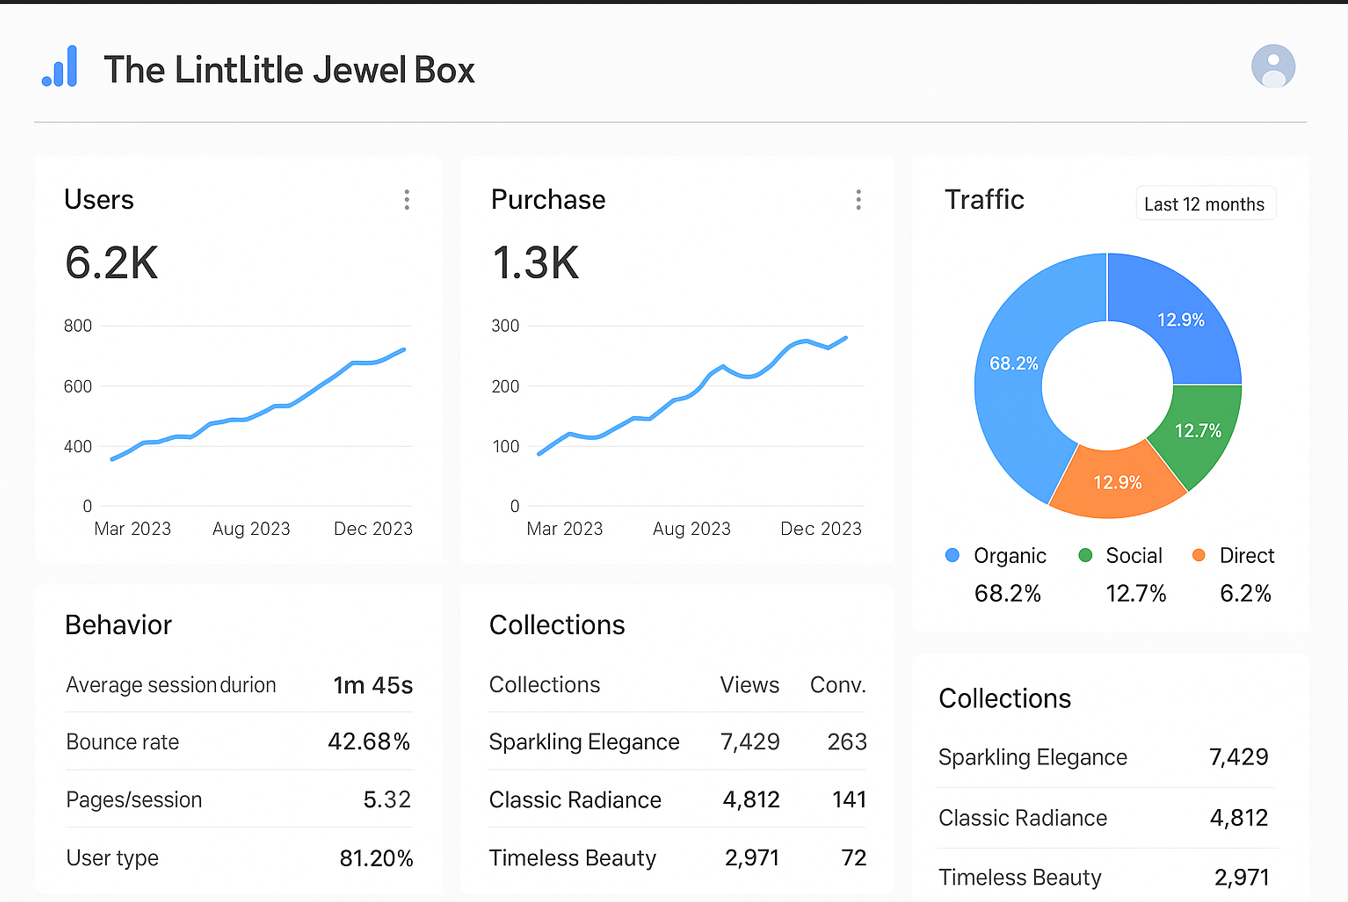Click the orange Direct legend dot
This screenshot has width=1348, height=902.
tap(1198, 555)
